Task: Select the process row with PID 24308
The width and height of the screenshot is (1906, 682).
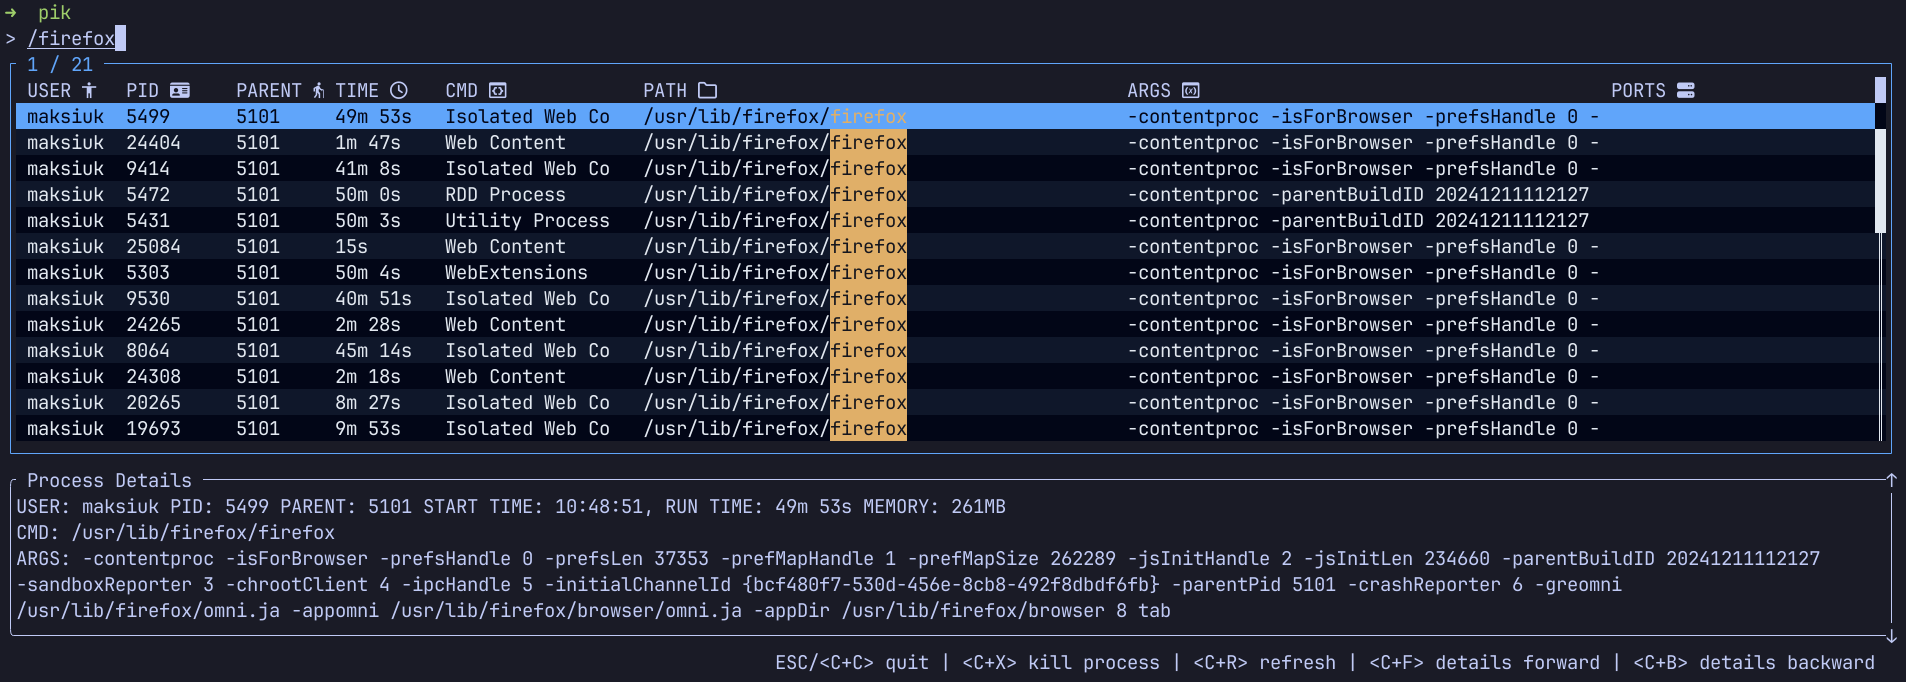Action: pyautogui.click(x=945, y=376)
